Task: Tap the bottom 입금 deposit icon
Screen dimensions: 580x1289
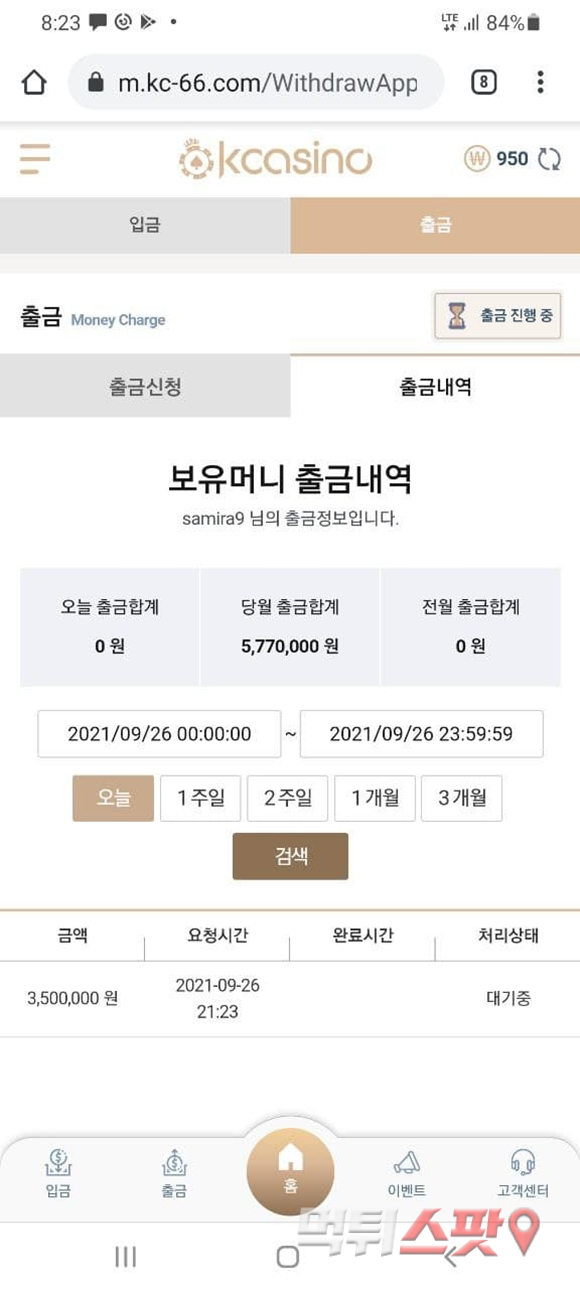Action: point(58,1162)
